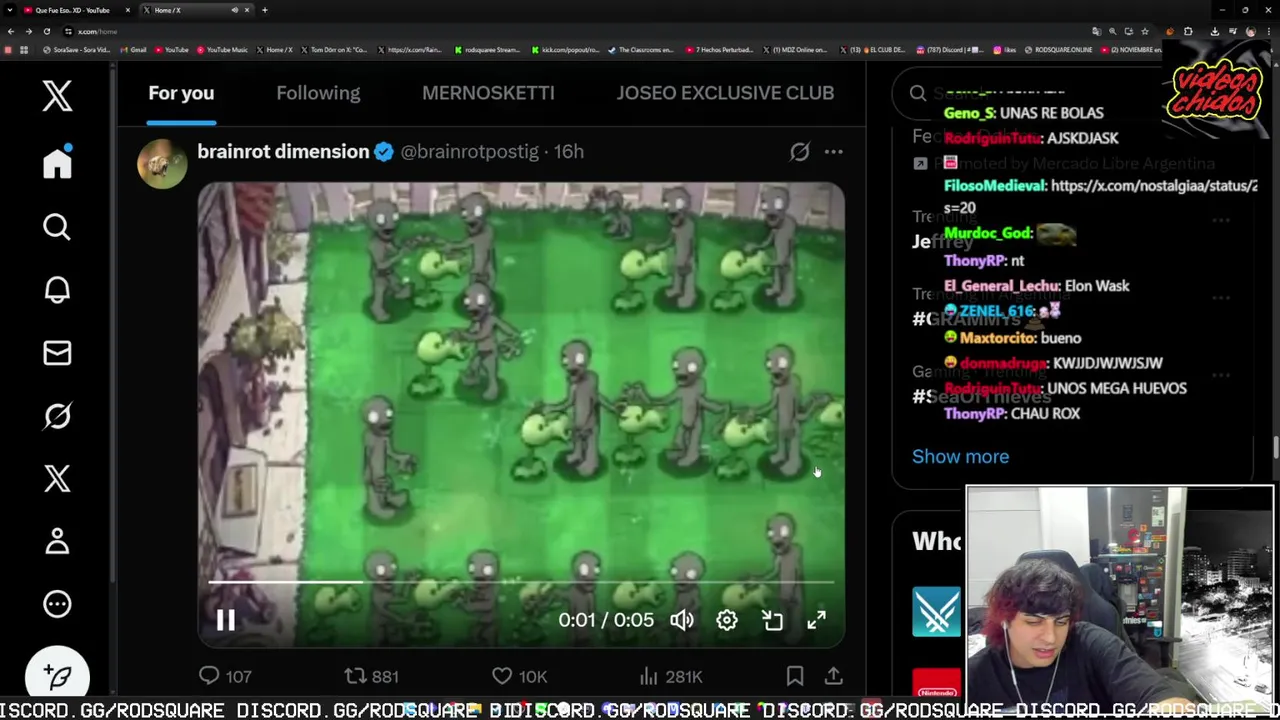This screenshot has height=720, width=1280.
Task: Share the brainrot dimension post
Action: point(833,677)
